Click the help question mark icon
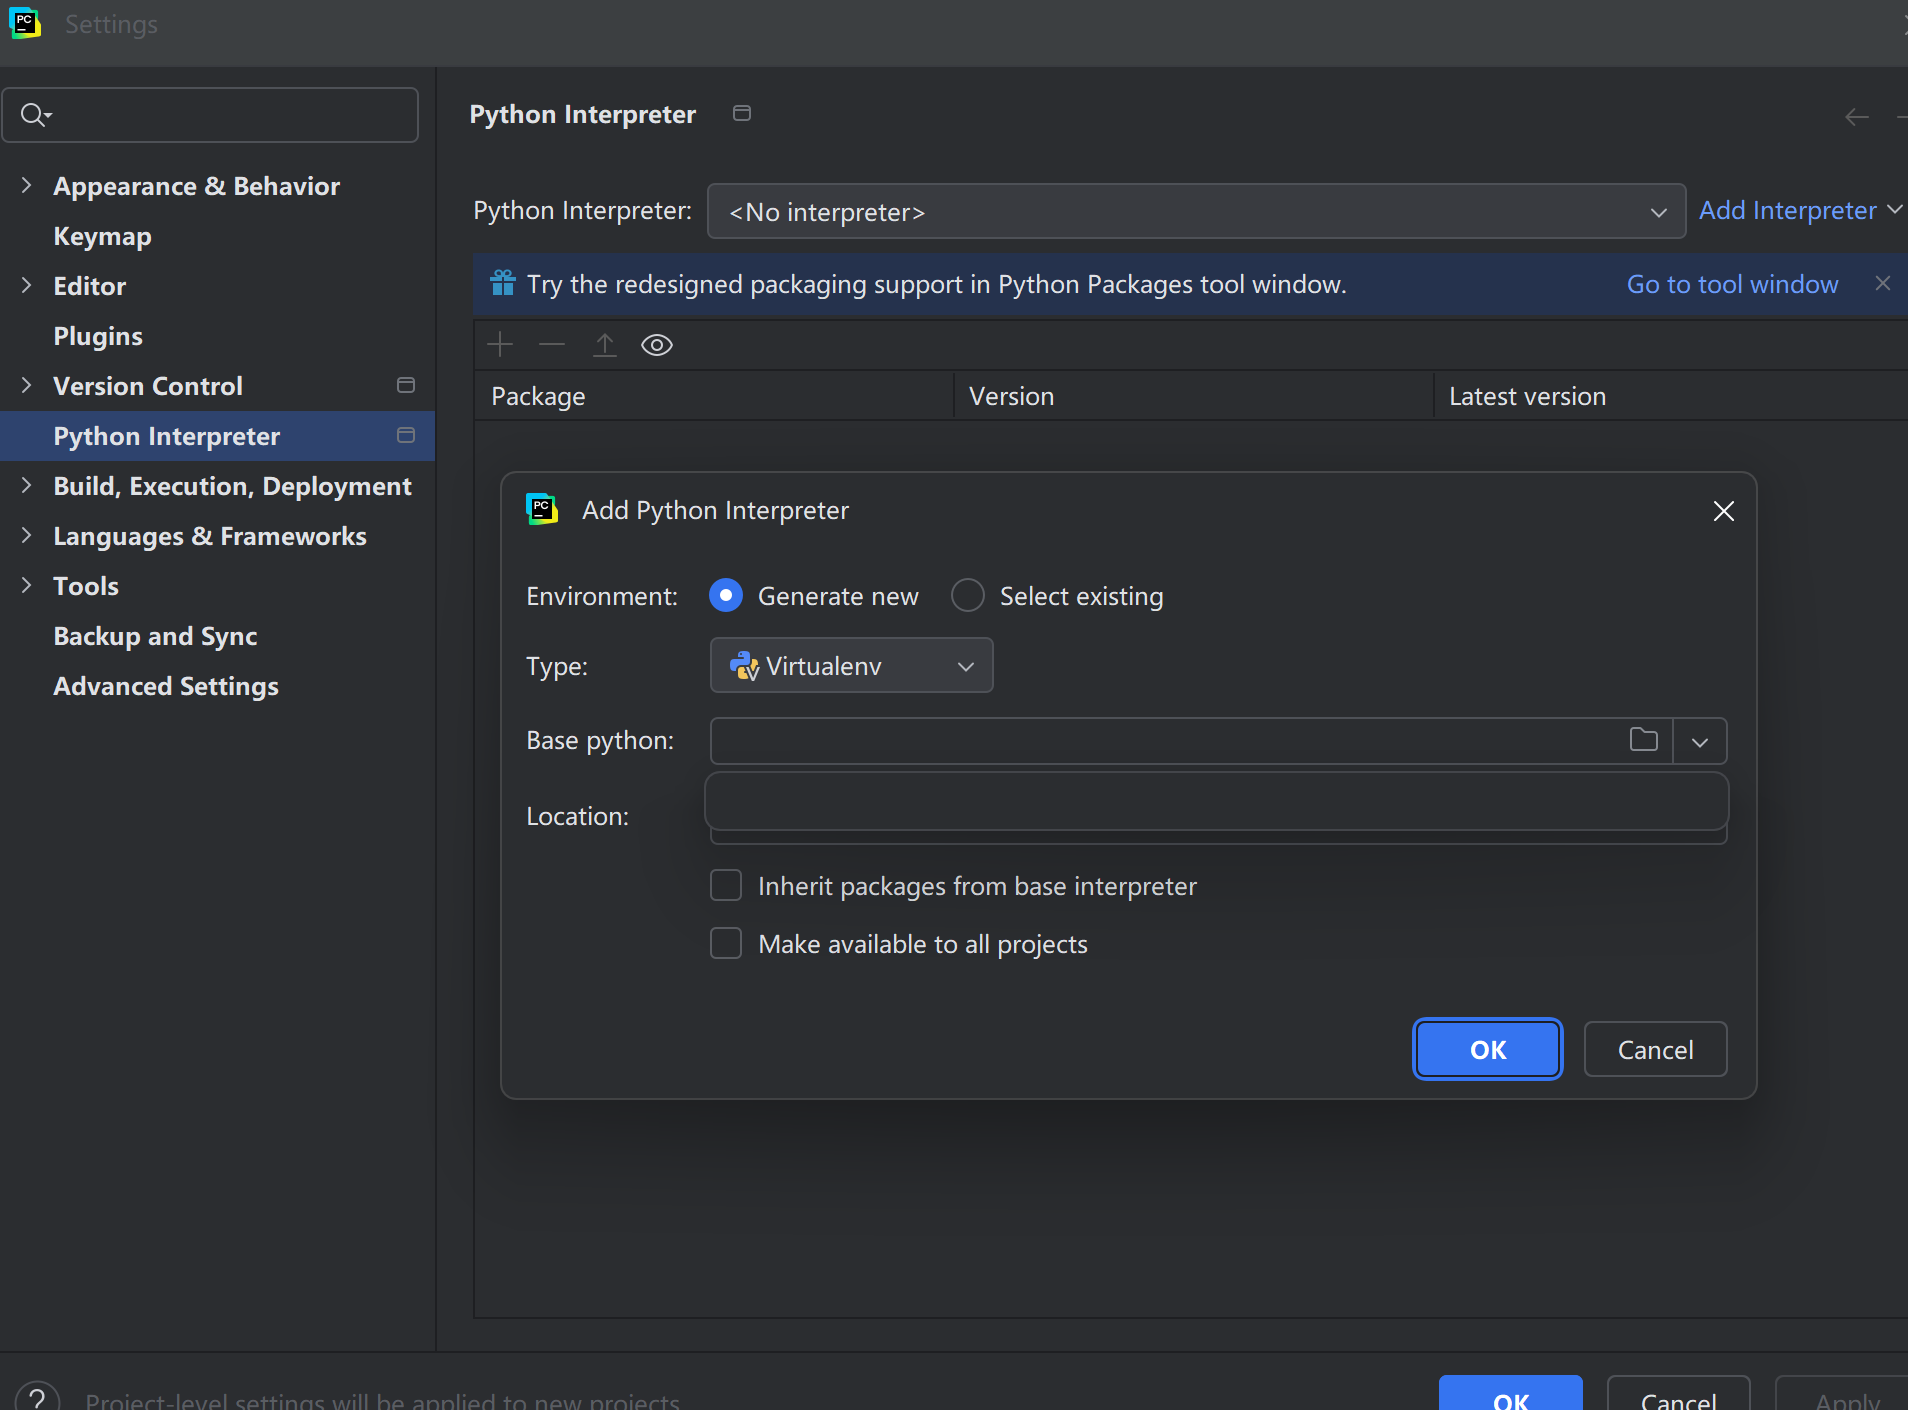This screenshot has height=1410, width=1908. (37, 1397)
